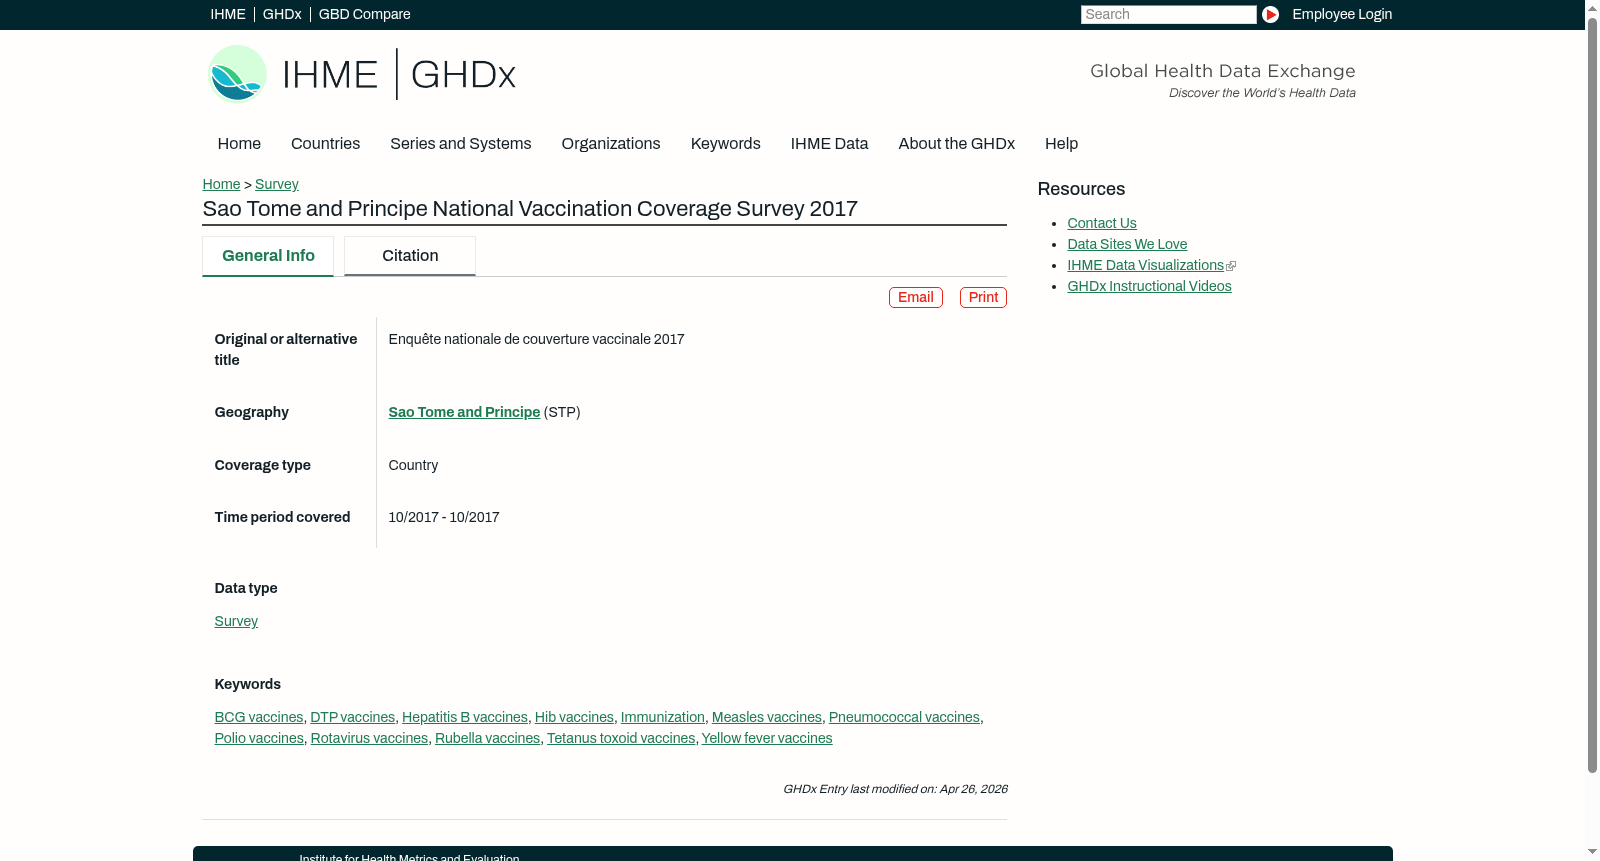The image size is (1600, 861).
Task: Open the IHME Data menu item
Action: pos(830,144)
